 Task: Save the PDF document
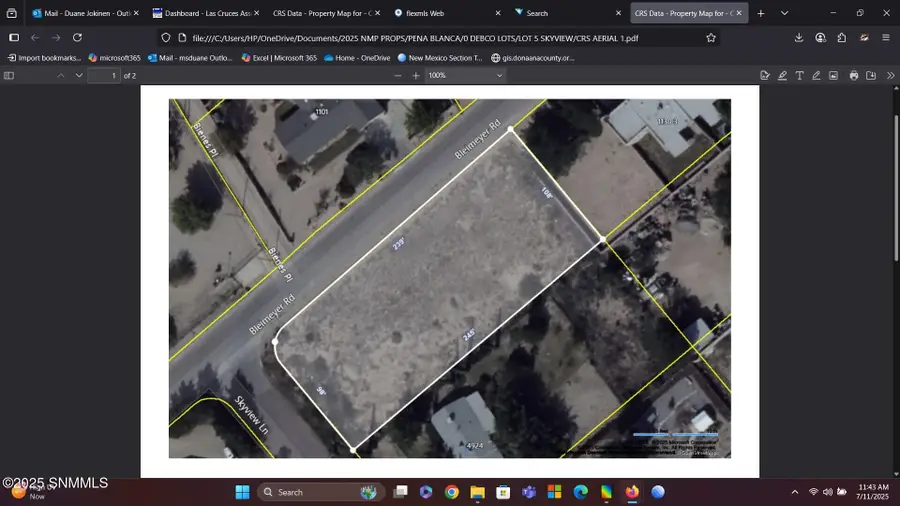(x=871, y=76)
